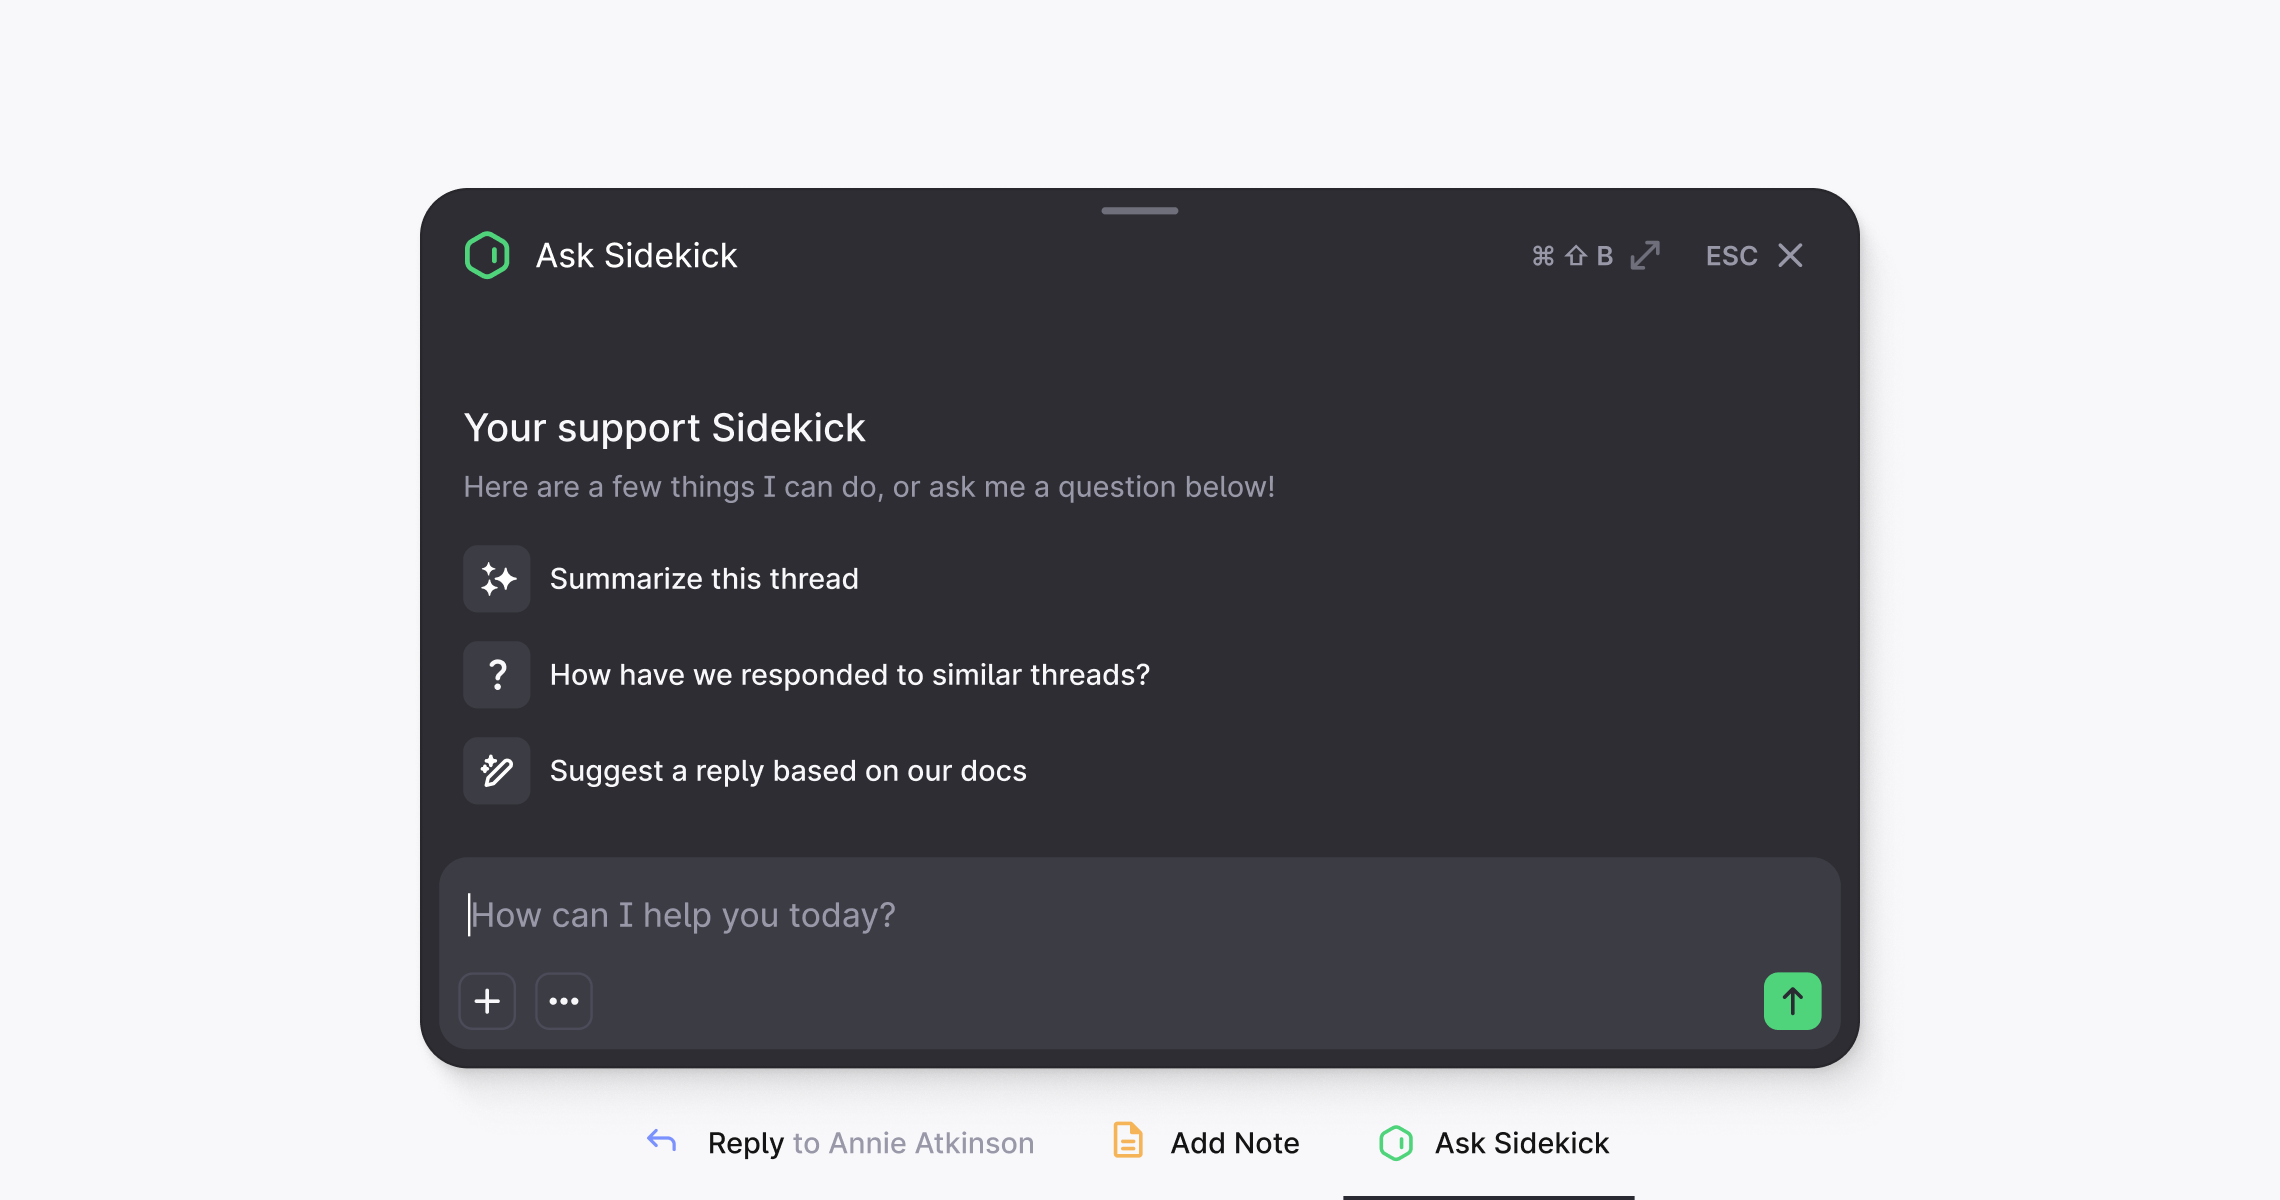The width and height of the screenshot is (2280, 1200).
Task: Focus the How can I help you today? field
Action: [x=1100, y=915]
